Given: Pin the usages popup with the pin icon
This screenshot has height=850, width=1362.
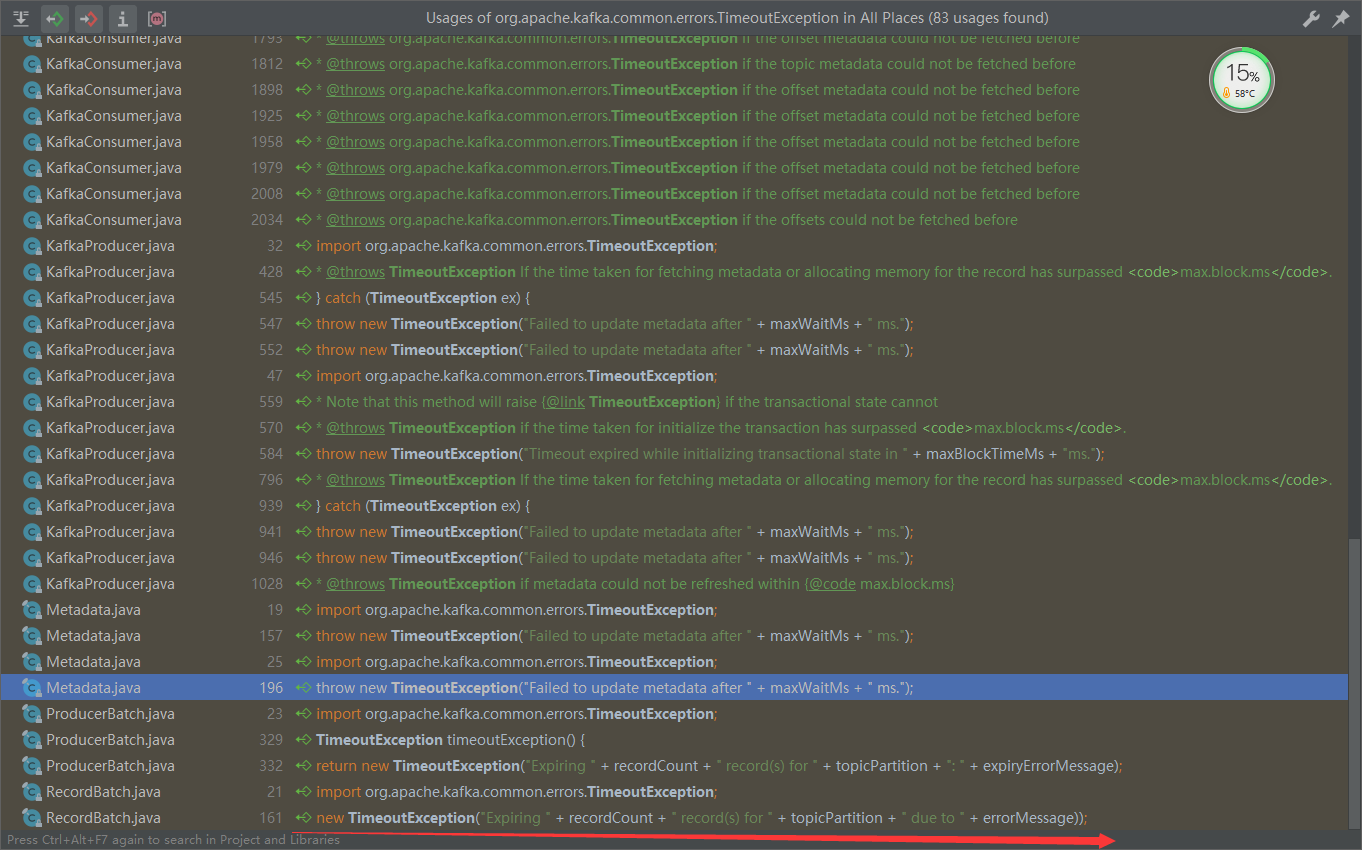Looking at the screenshot, I should (1341, 18).
